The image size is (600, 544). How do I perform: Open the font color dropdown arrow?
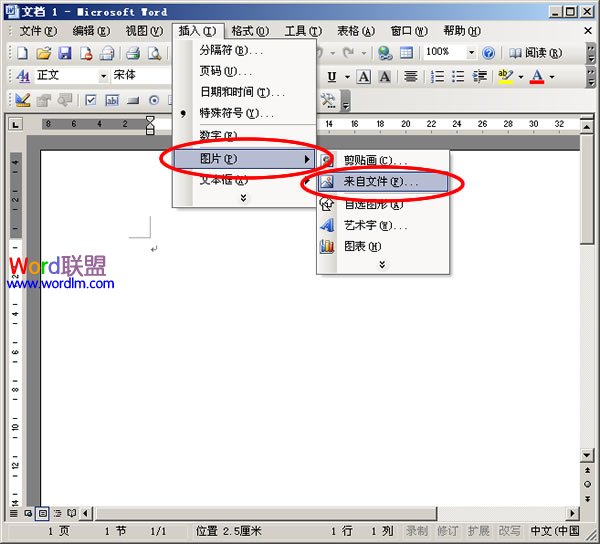coord(552,77)
